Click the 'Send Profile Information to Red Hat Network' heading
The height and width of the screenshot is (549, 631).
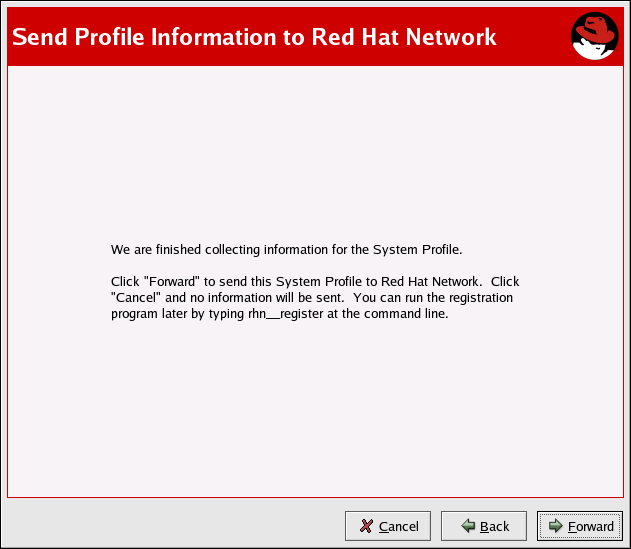[254, 37]
